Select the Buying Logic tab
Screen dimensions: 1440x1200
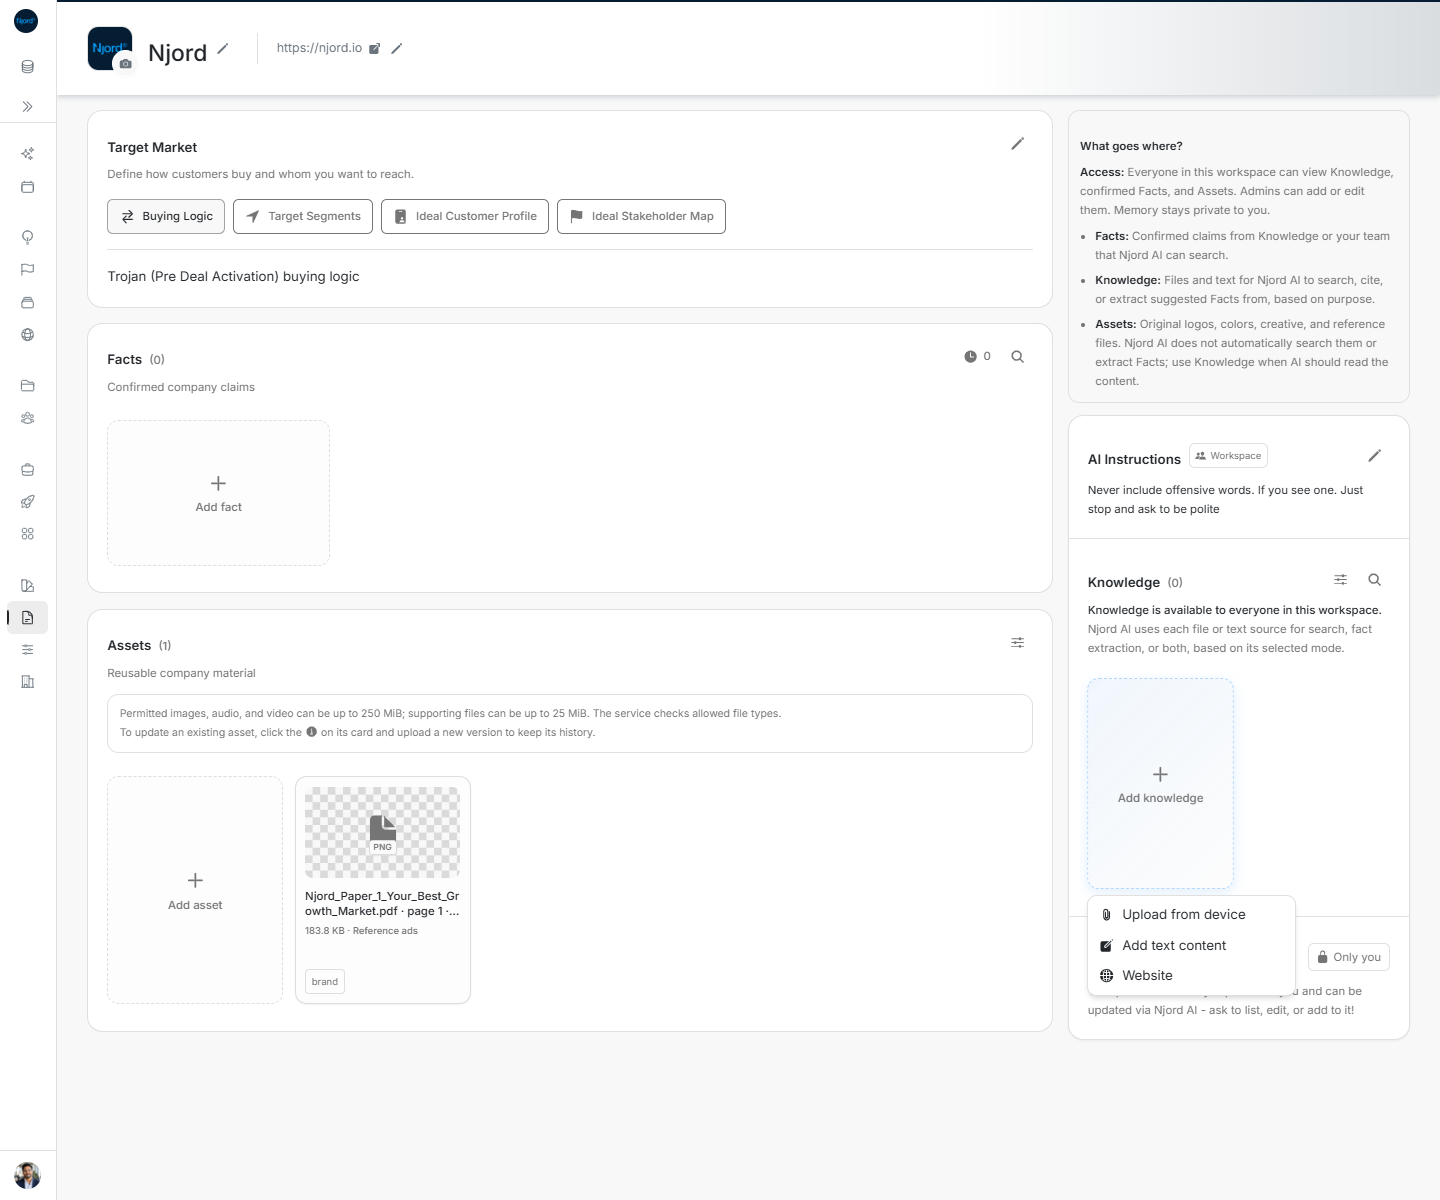coord(166,216)
